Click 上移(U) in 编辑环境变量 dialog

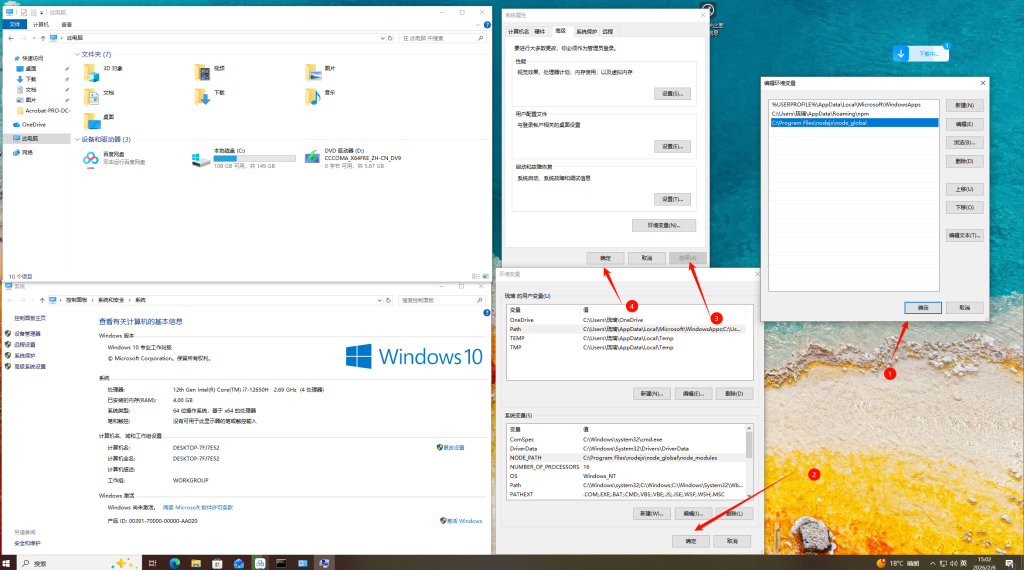[964, 189]
